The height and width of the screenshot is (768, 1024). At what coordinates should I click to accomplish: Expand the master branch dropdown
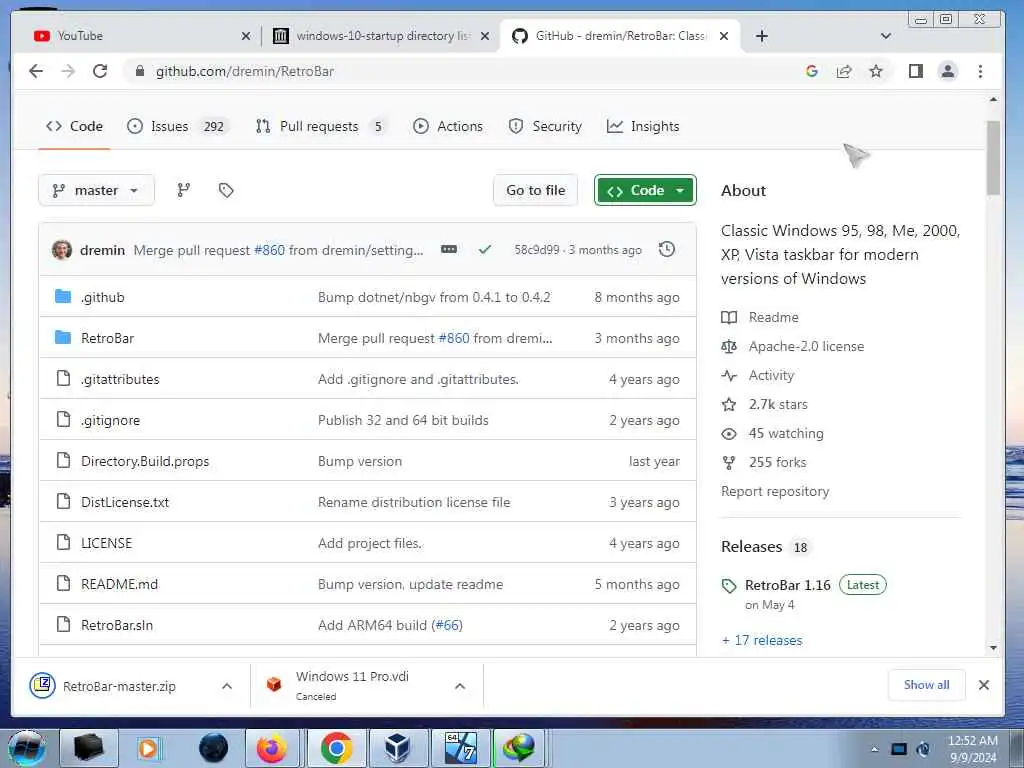(97, 190)
